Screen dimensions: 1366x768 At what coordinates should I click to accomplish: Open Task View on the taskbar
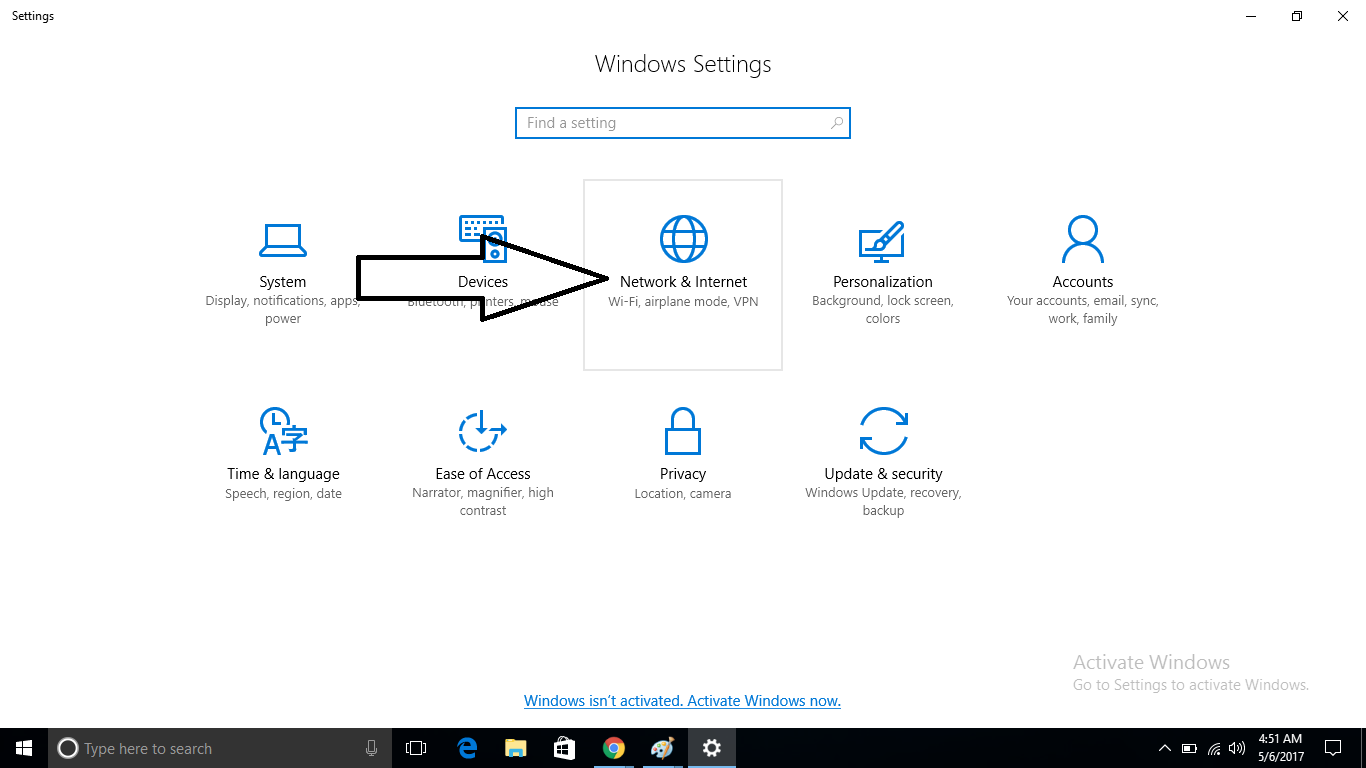[415, 747]
